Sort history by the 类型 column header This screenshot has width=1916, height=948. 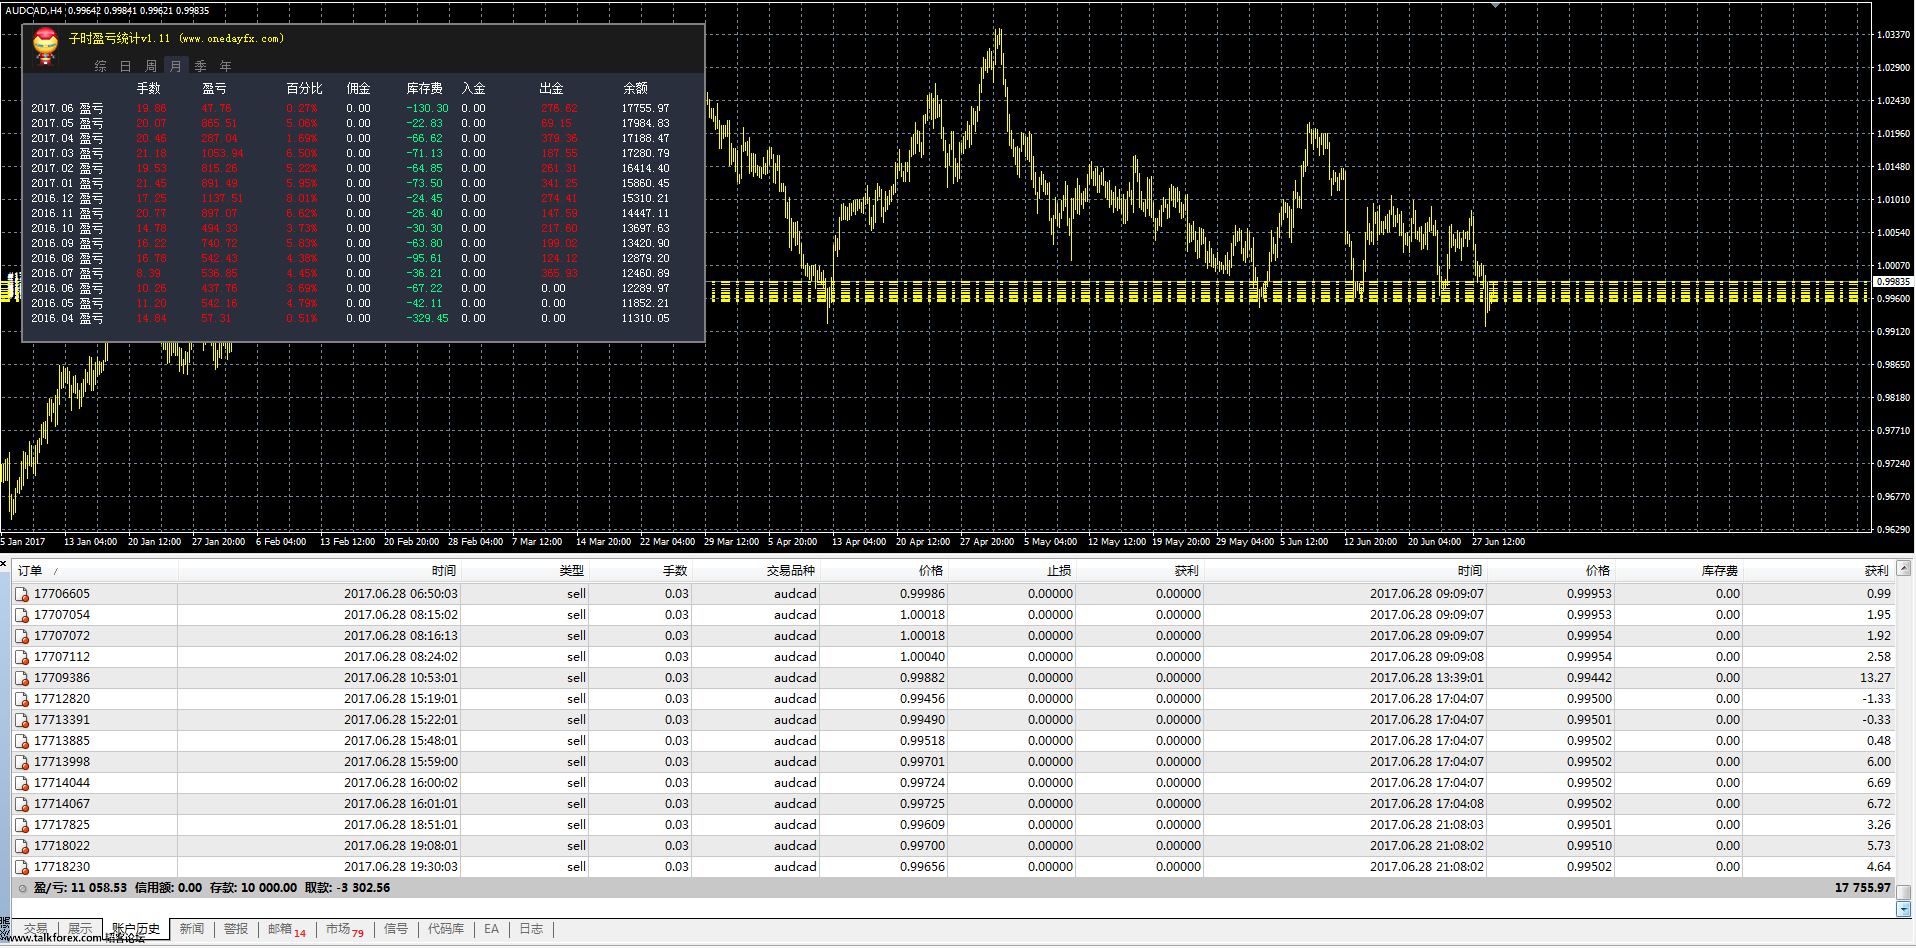tap(524, 571)
